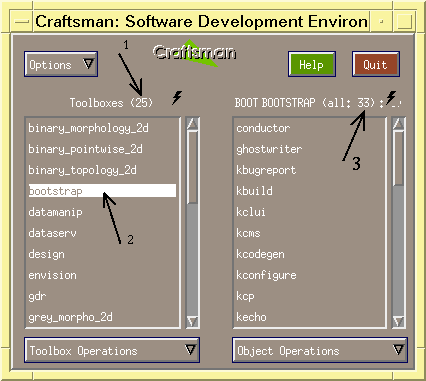Open the window menu in title bar
The image size is (426, 381).
pyautogui.click(x=22, y=22)
